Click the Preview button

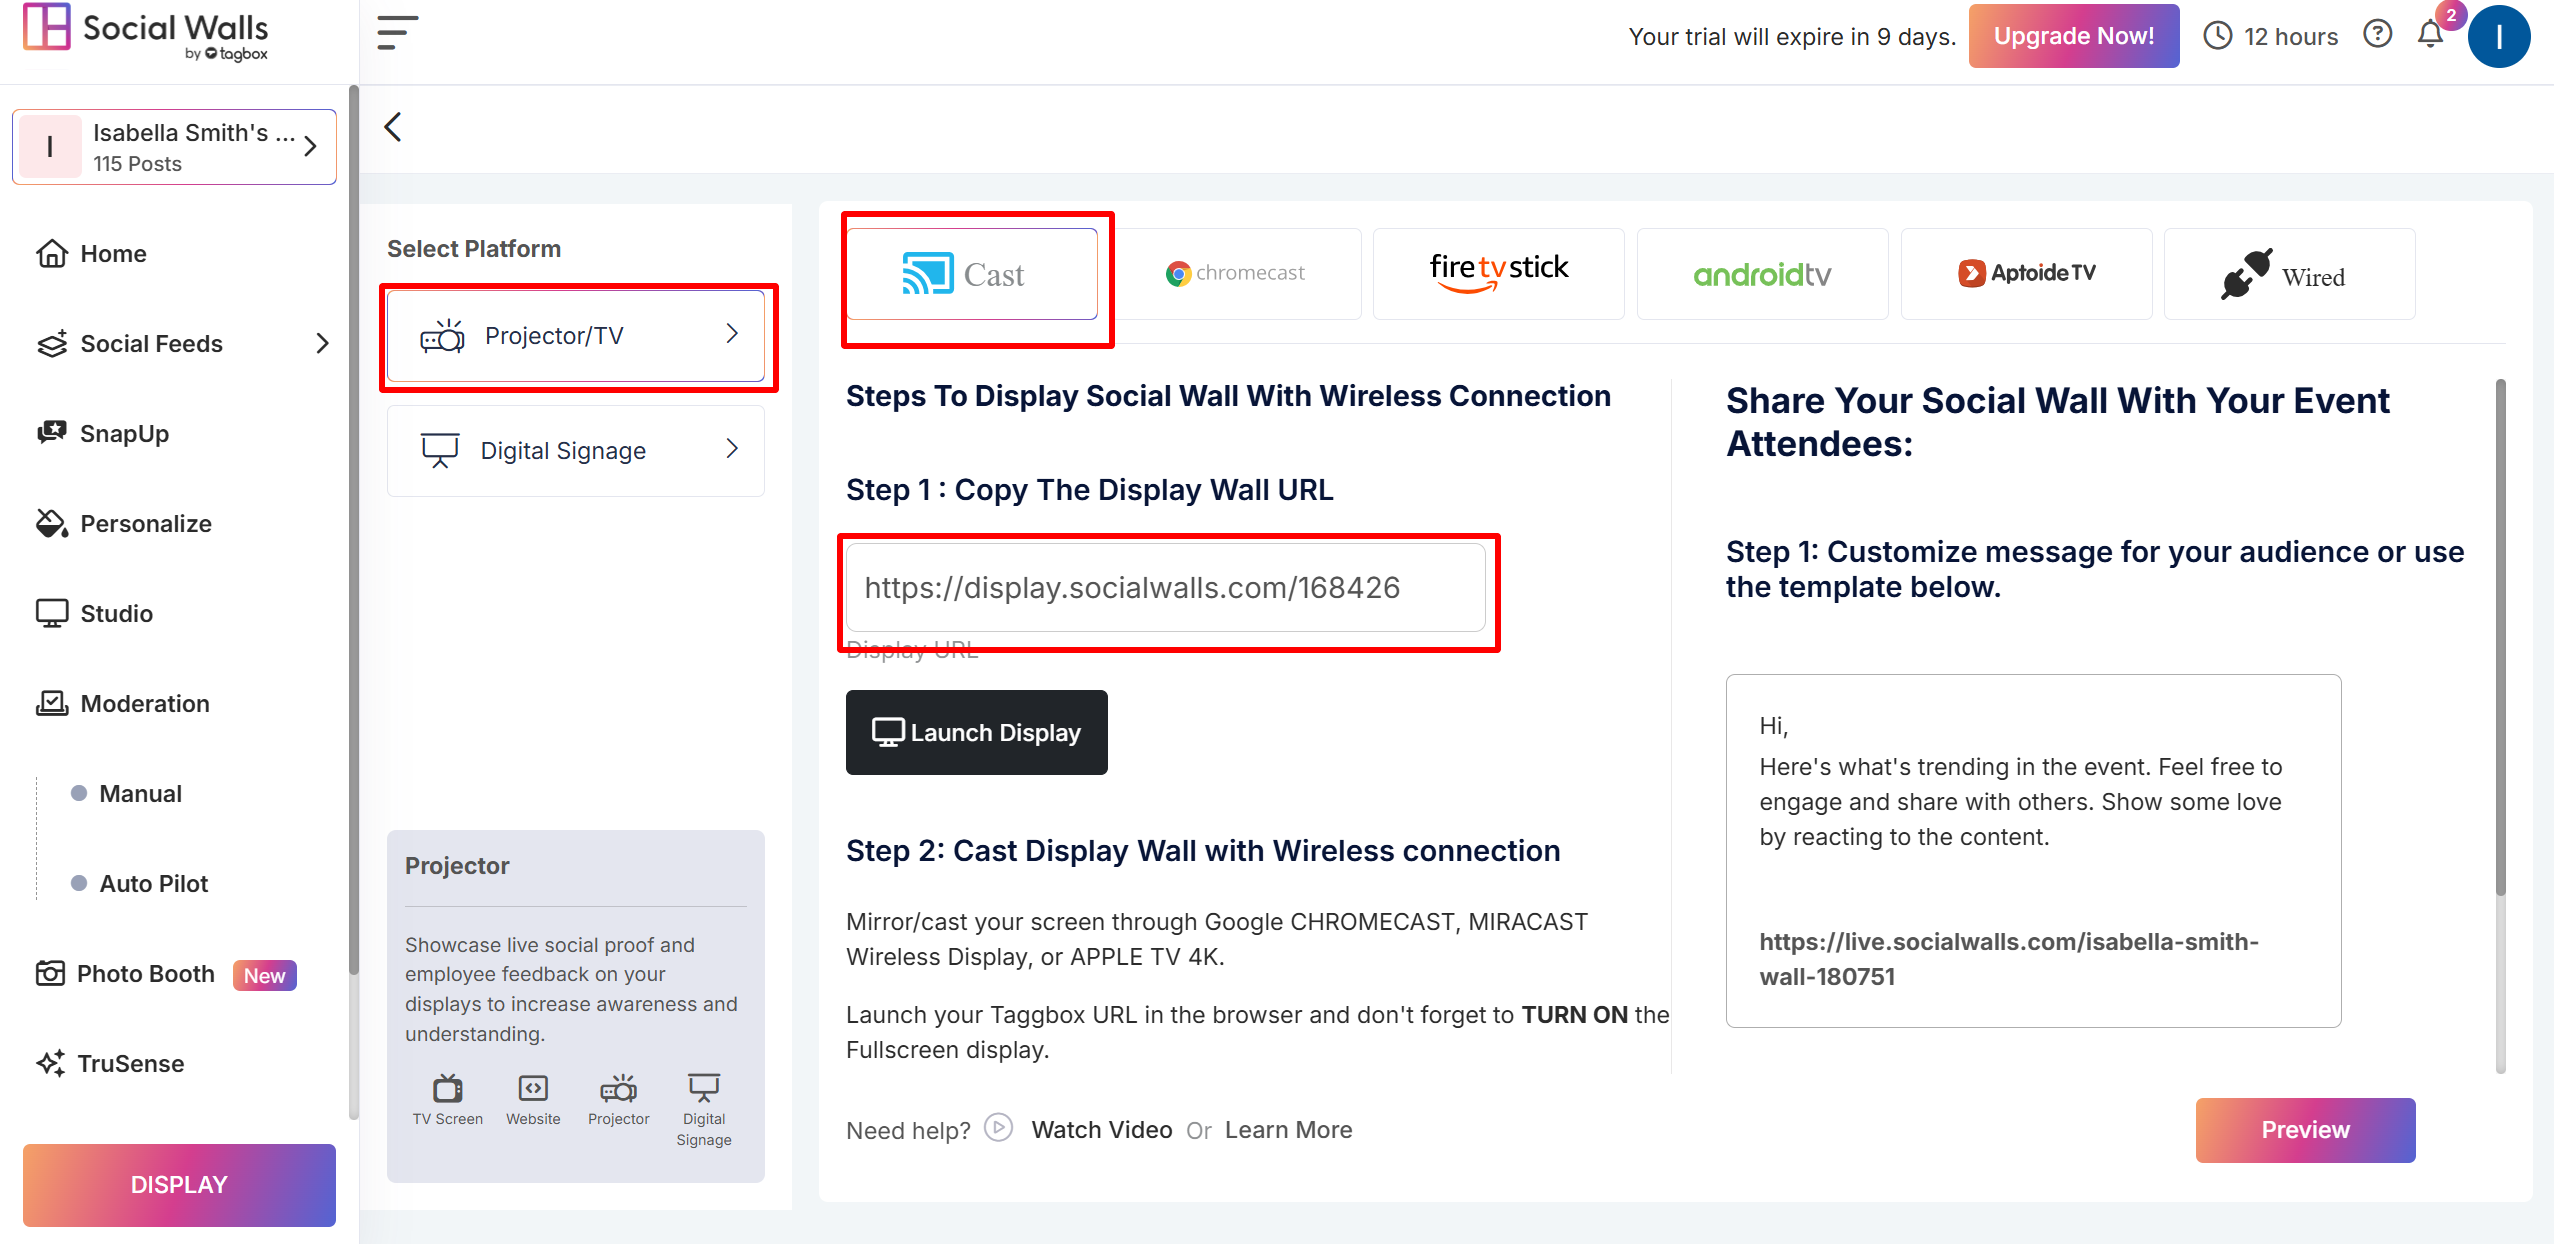[2306, 1130]
